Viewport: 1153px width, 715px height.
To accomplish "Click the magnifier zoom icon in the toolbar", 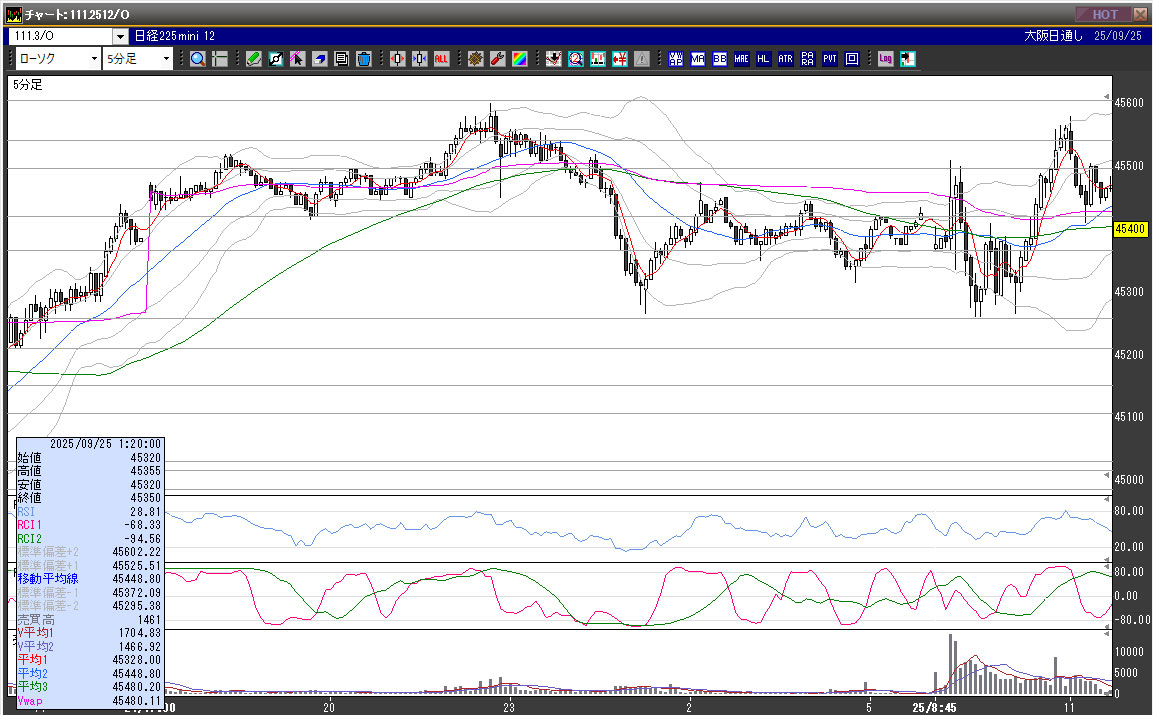I will pos(198,59).
